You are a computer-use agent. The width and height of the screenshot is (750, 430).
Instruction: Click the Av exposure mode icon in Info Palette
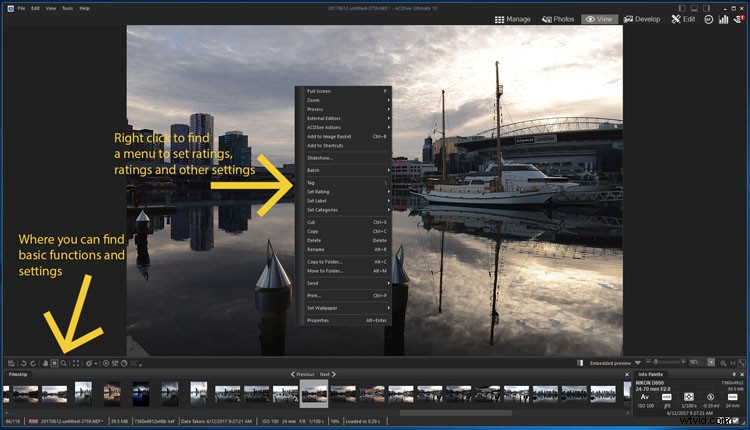[645, 397]
